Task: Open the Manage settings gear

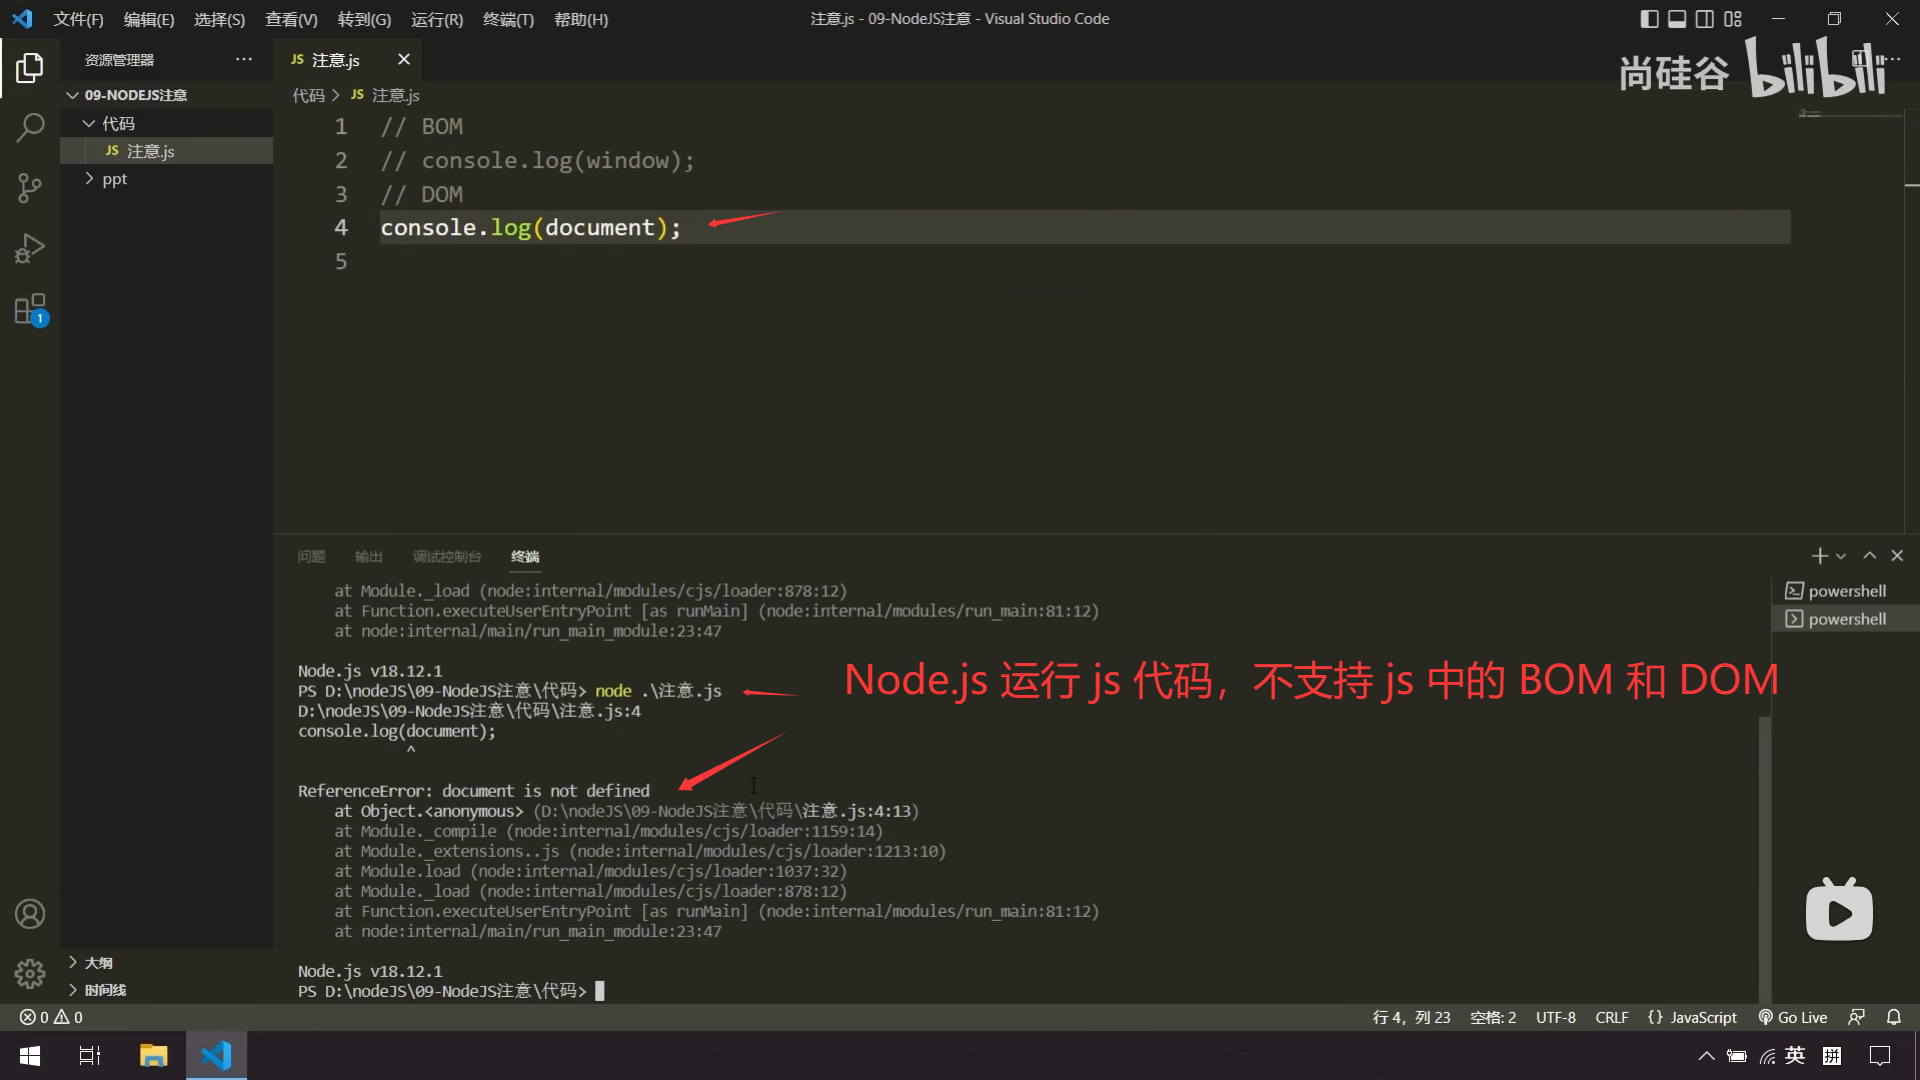Action: (30, 973)
